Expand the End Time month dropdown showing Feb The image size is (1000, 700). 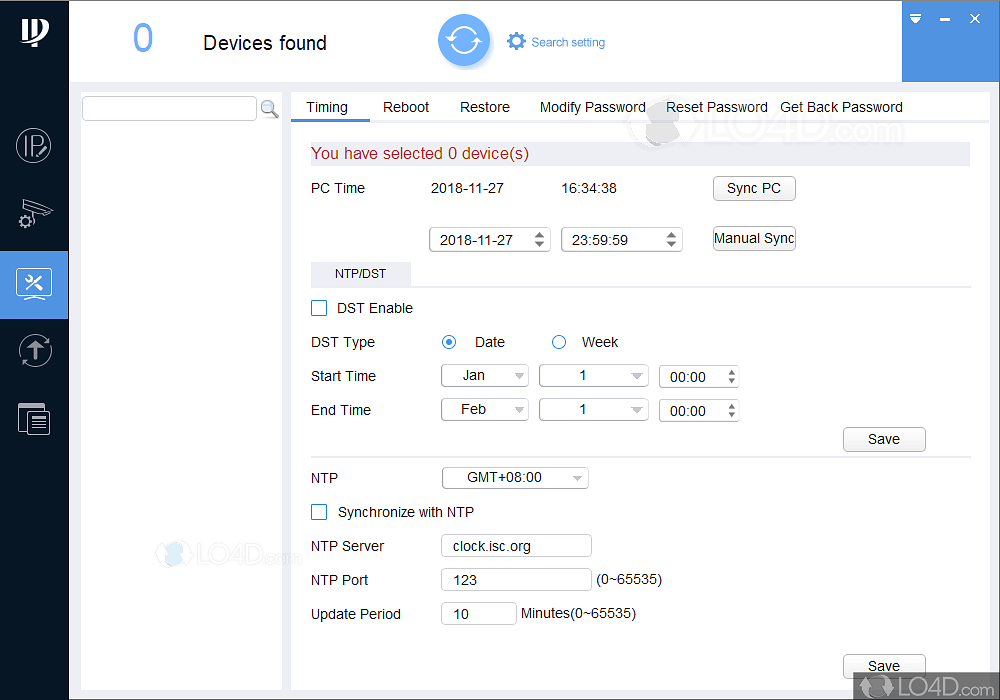484,409
